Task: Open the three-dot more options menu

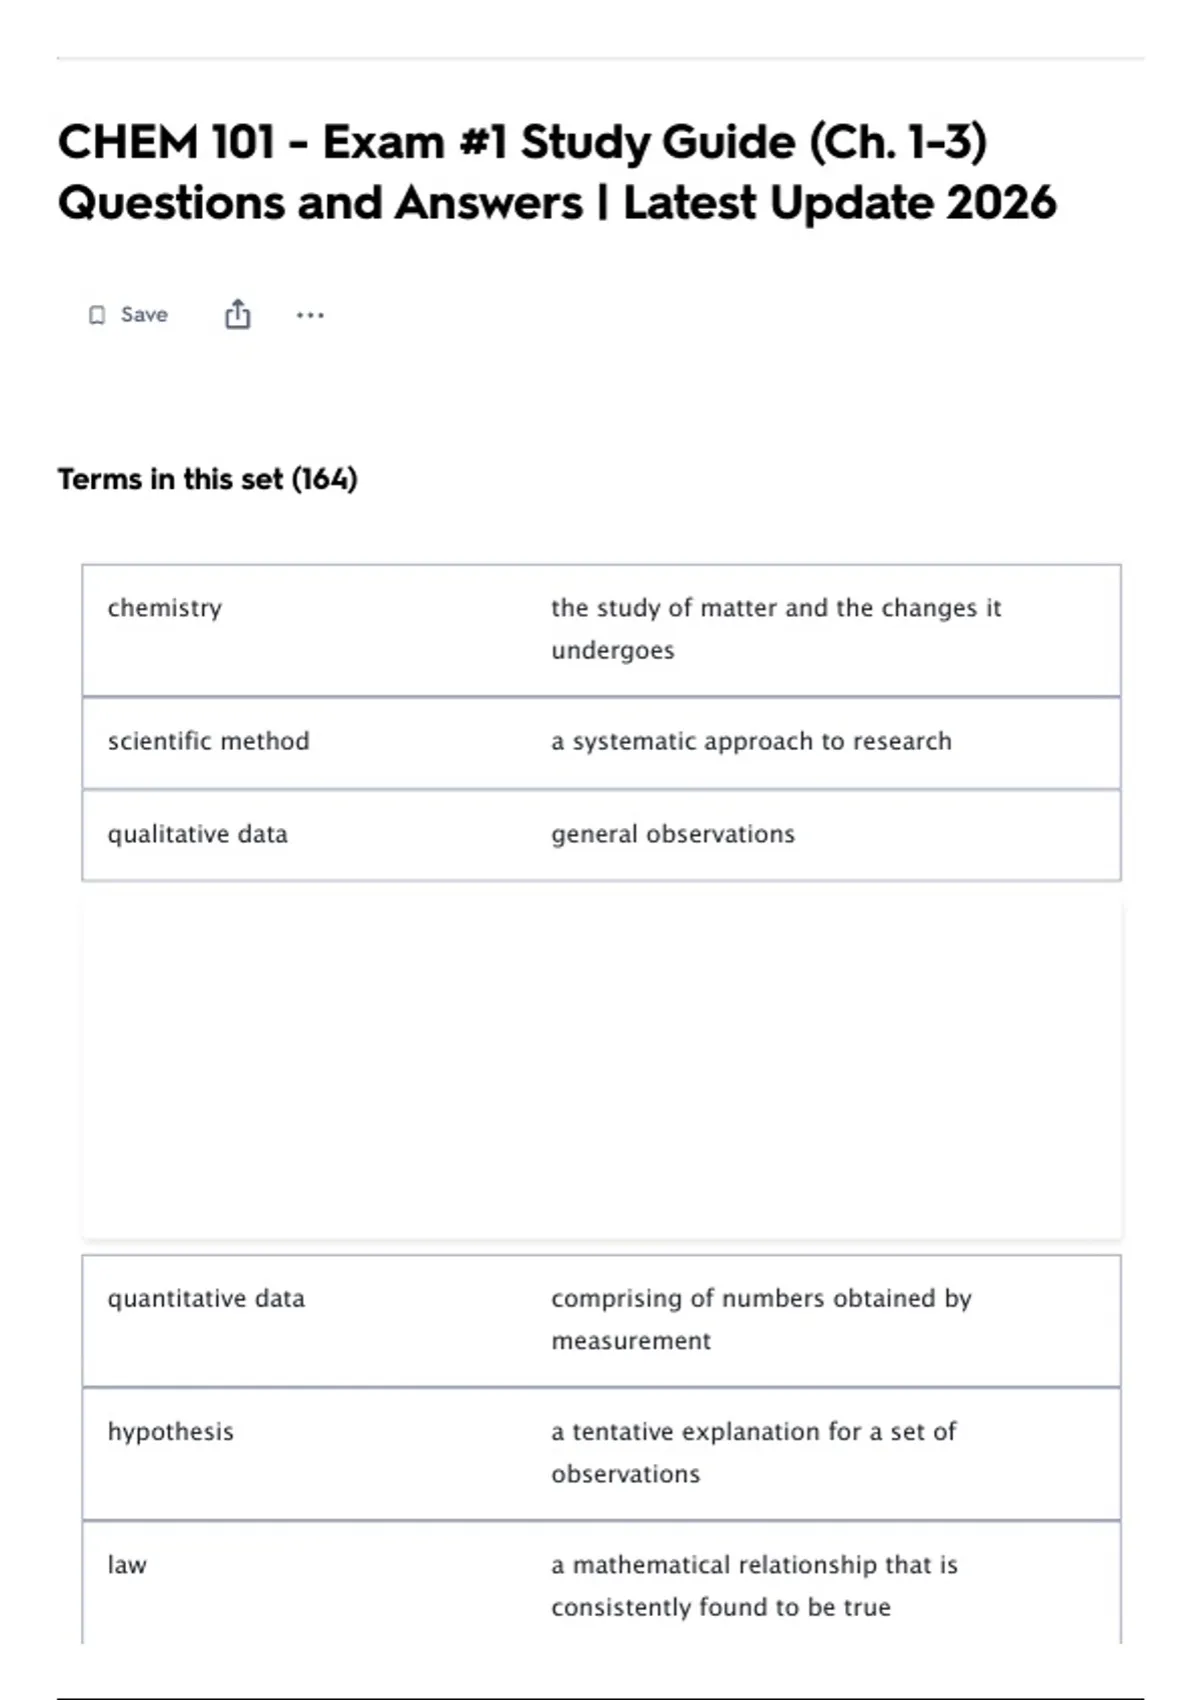Action: coord(310,315)
